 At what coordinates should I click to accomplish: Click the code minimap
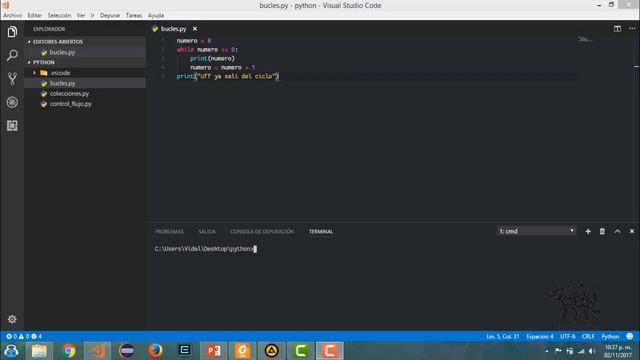pos(585,39)
